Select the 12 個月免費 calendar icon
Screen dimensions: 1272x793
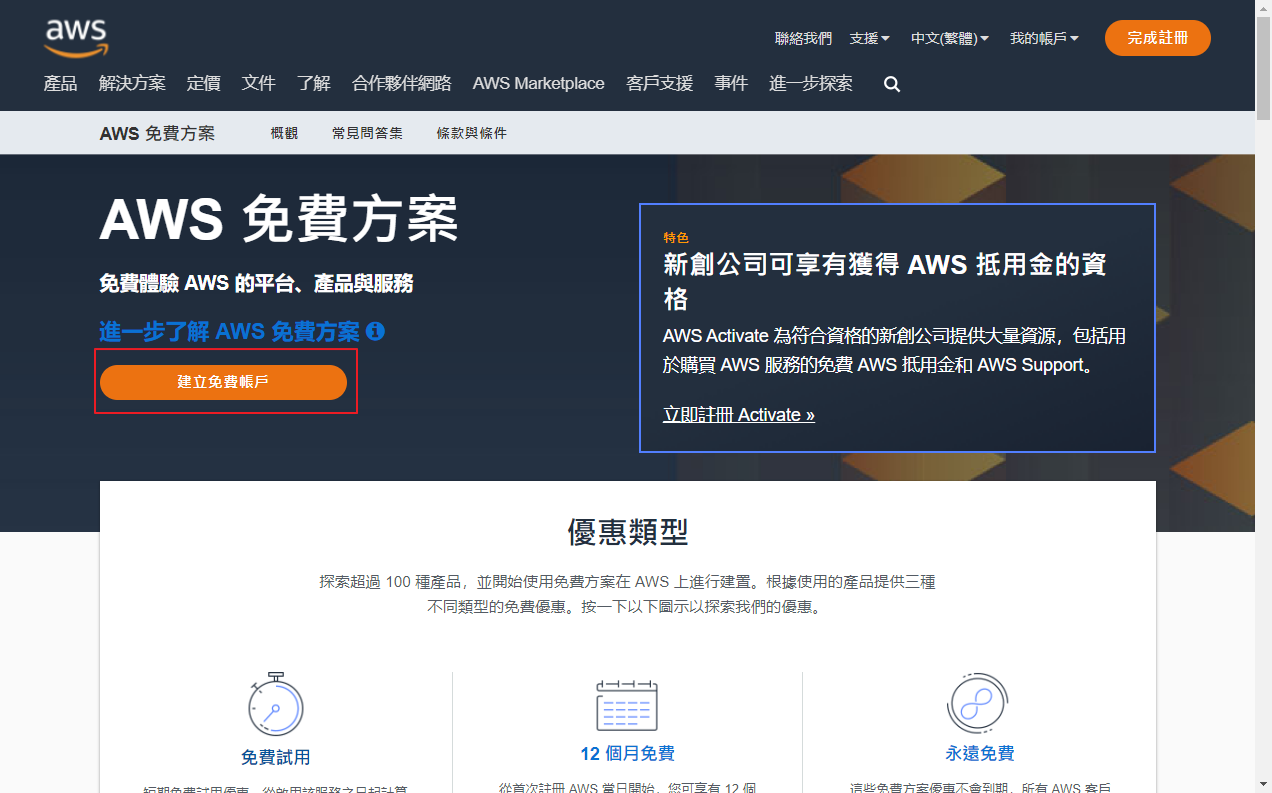[627, 705]
